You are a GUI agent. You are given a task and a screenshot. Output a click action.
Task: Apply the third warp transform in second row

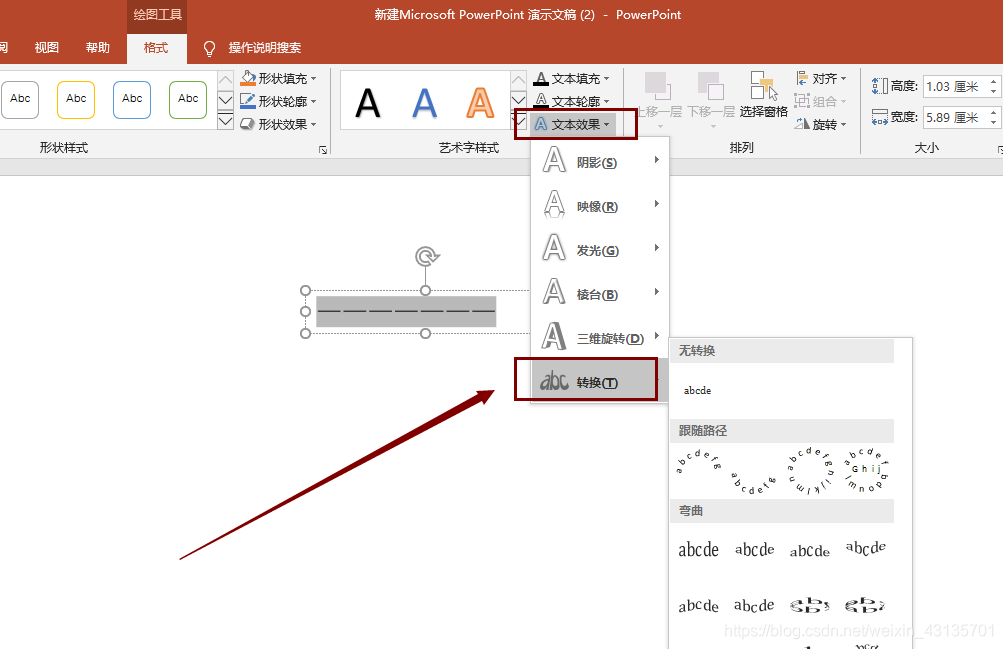click(x=810, y=605)
